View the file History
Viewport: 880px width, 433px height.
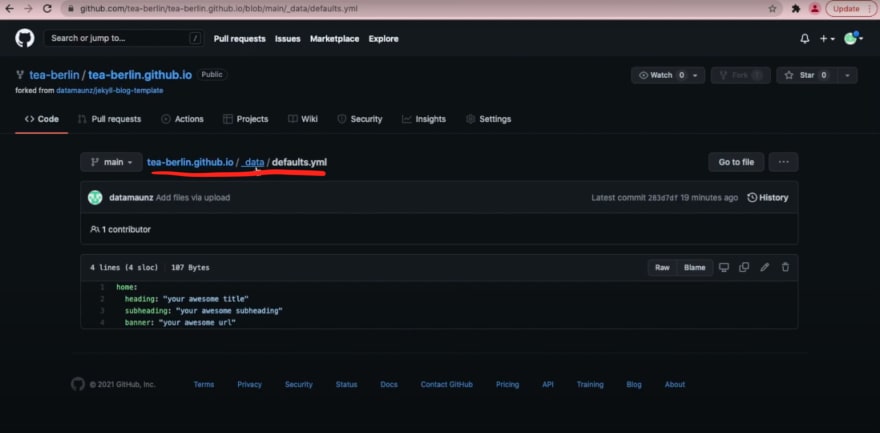coord(768,197)
